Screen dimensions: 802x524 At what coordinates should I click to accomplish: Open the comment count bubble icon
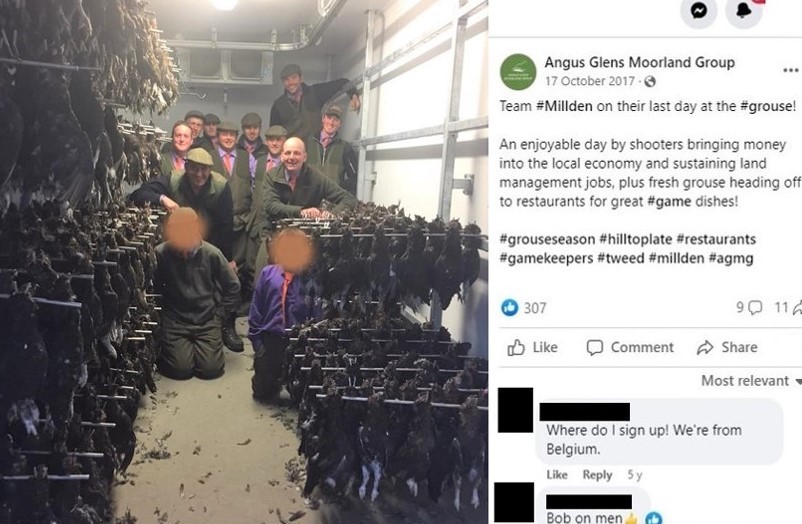click(755, 308)
